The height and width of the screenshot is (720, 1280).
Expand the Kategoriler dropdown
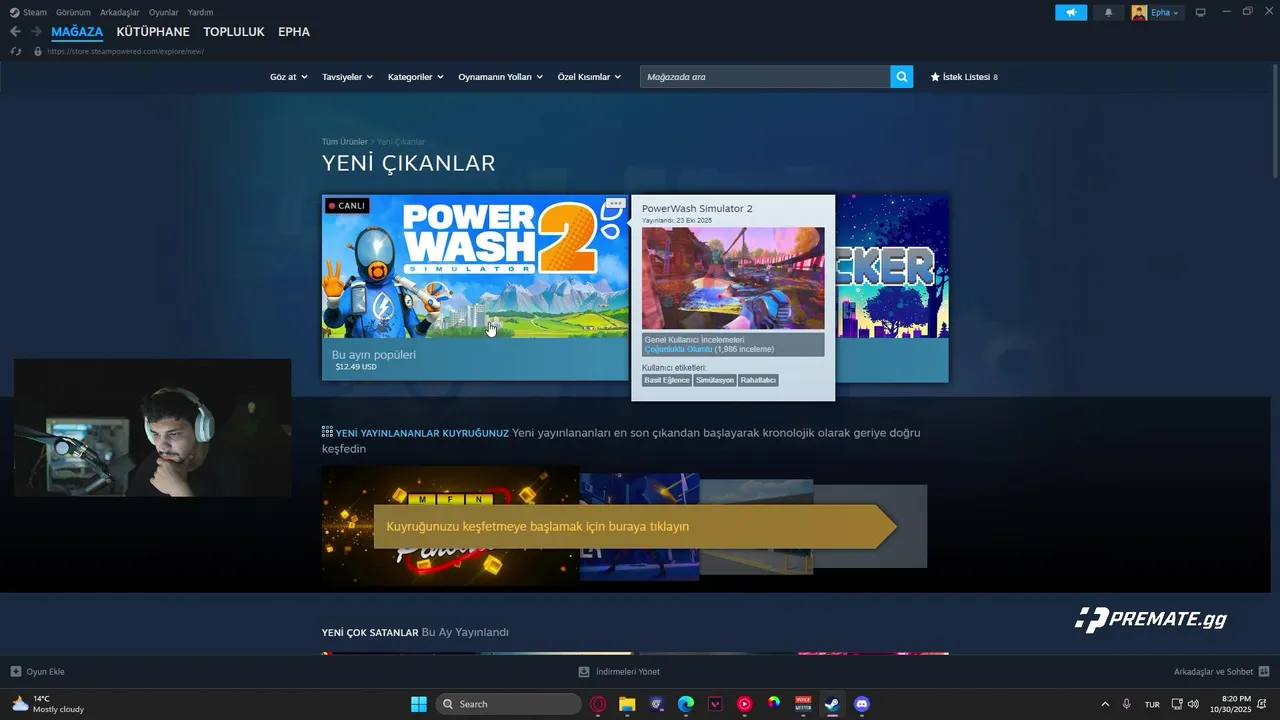point(415,77)
